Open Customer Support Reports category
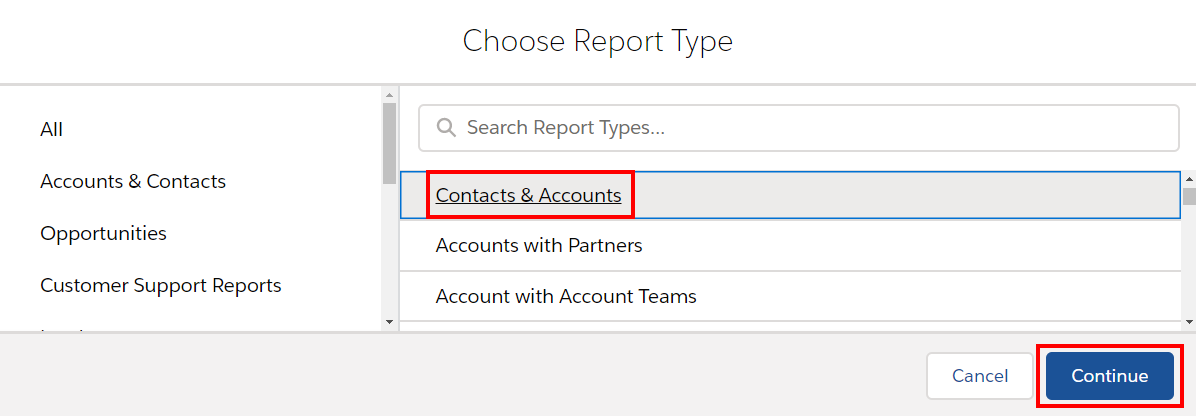Viewport: 1196px width, 416px height. [161, 285]
